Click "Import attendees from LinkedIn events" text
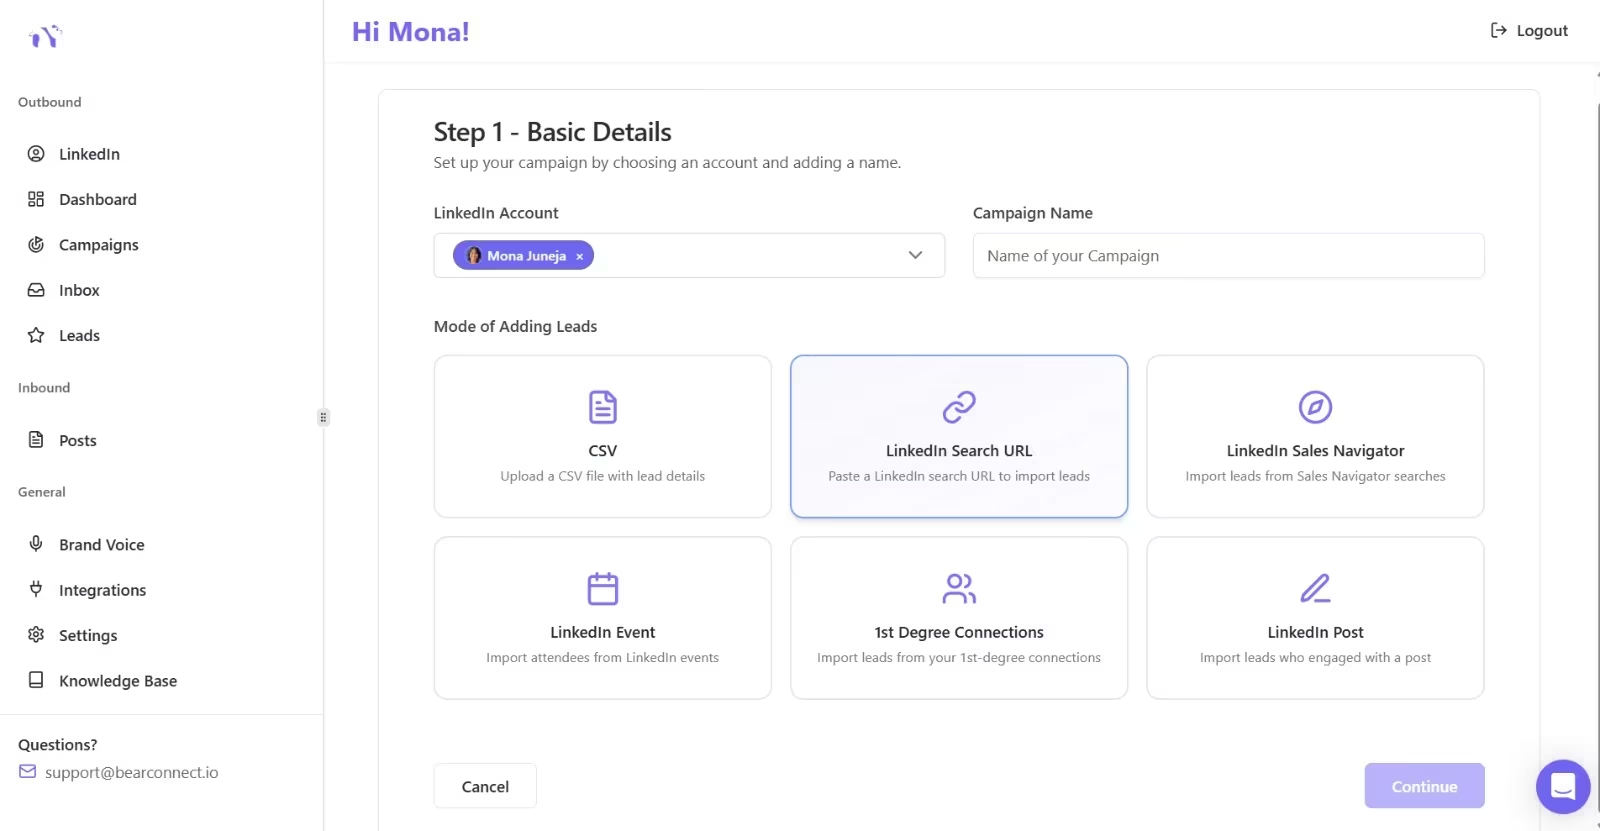Screen dimensions: 1600x831 click(603, 658)
